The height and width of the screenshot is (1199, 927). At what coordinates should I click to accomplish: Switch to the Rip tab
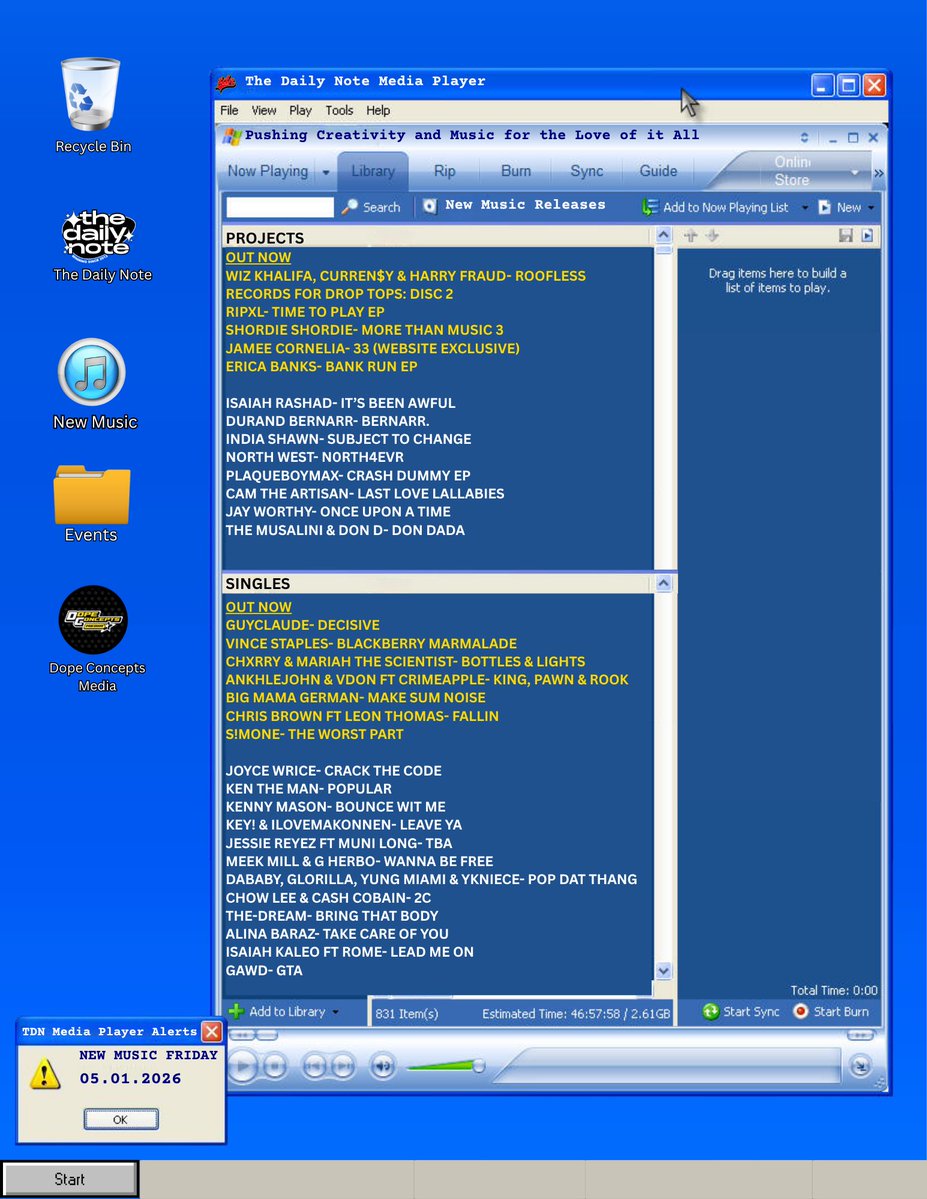pos(444,171)
